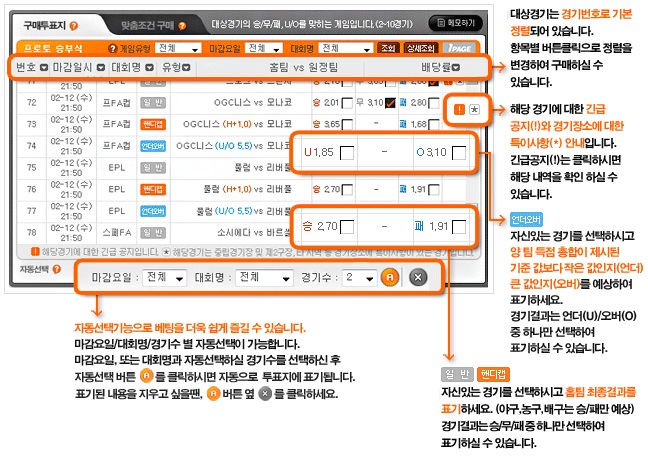648x459 pixels.
Task: Click the 언더오버 badge on row 74
Action: pos(153,146)
